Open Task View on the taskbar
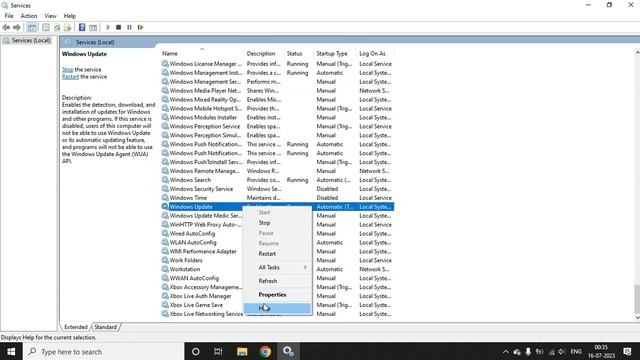640x360 pixels. pyautogui.click(x=218, y=351)
